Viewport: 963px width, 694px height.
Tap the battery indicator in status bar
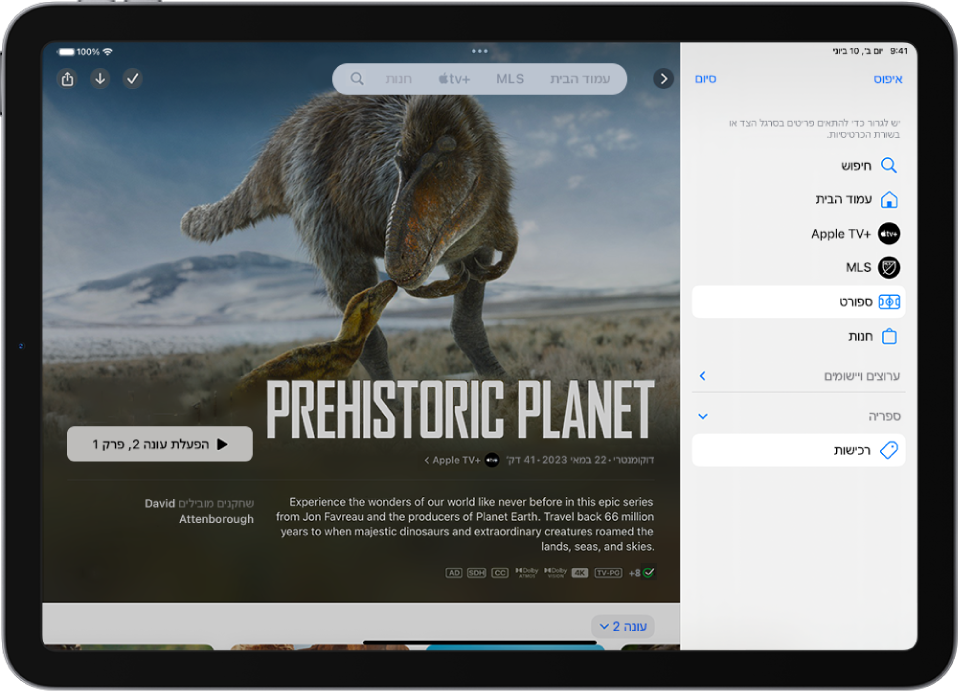(66, 52)
